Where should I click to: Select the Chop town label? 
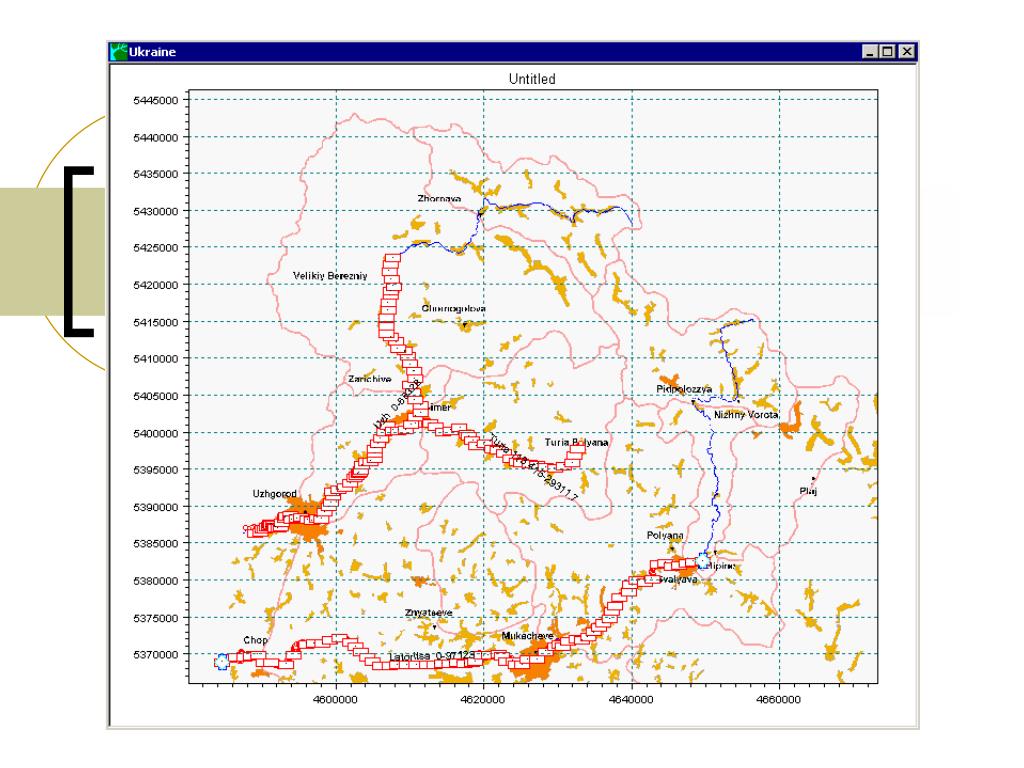coord(255,640)
